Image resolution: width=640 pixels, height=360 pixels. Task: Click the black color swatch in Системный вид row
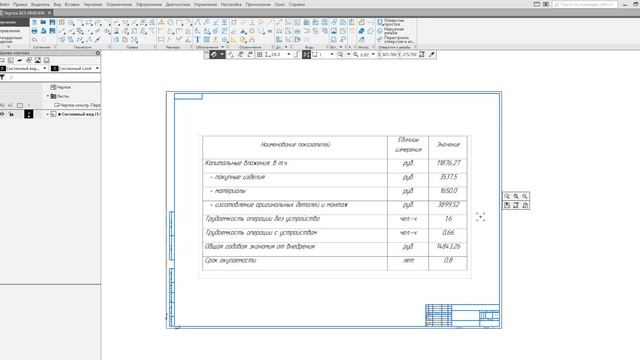pos(29,114)
